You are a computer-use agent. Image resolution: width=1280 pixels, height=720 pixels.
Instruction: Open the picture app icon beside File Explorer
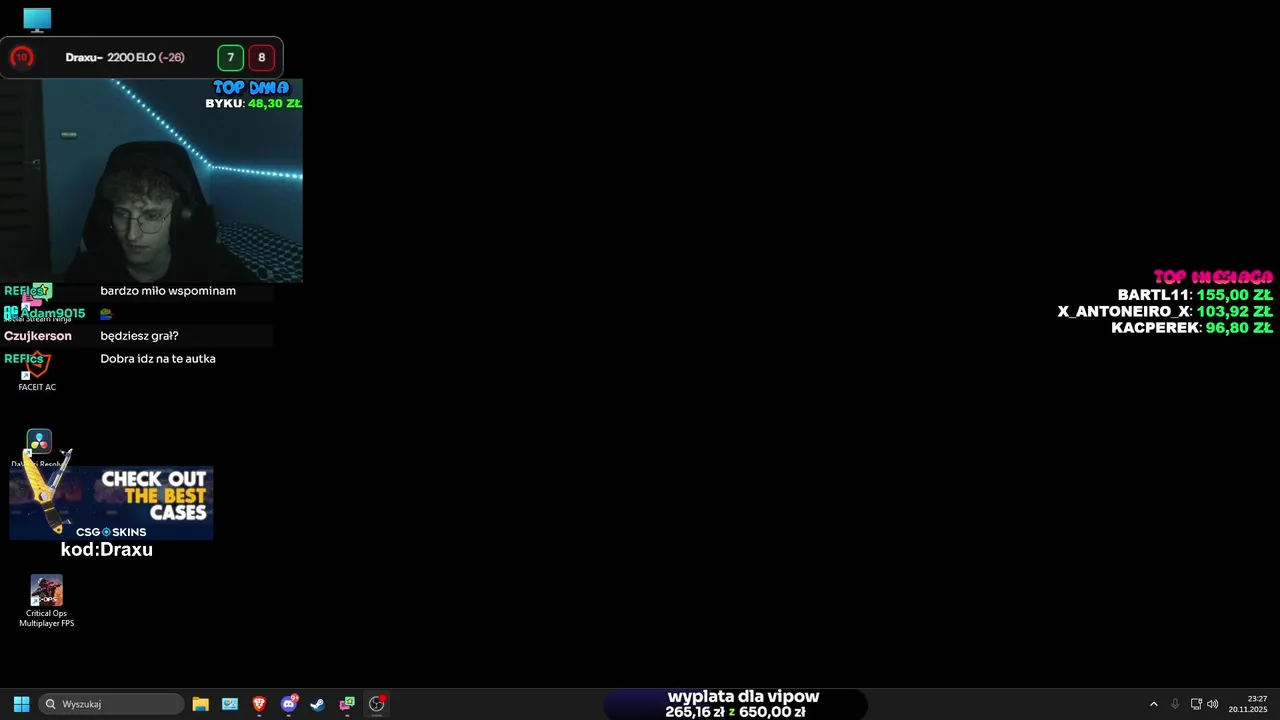[230, 704]
